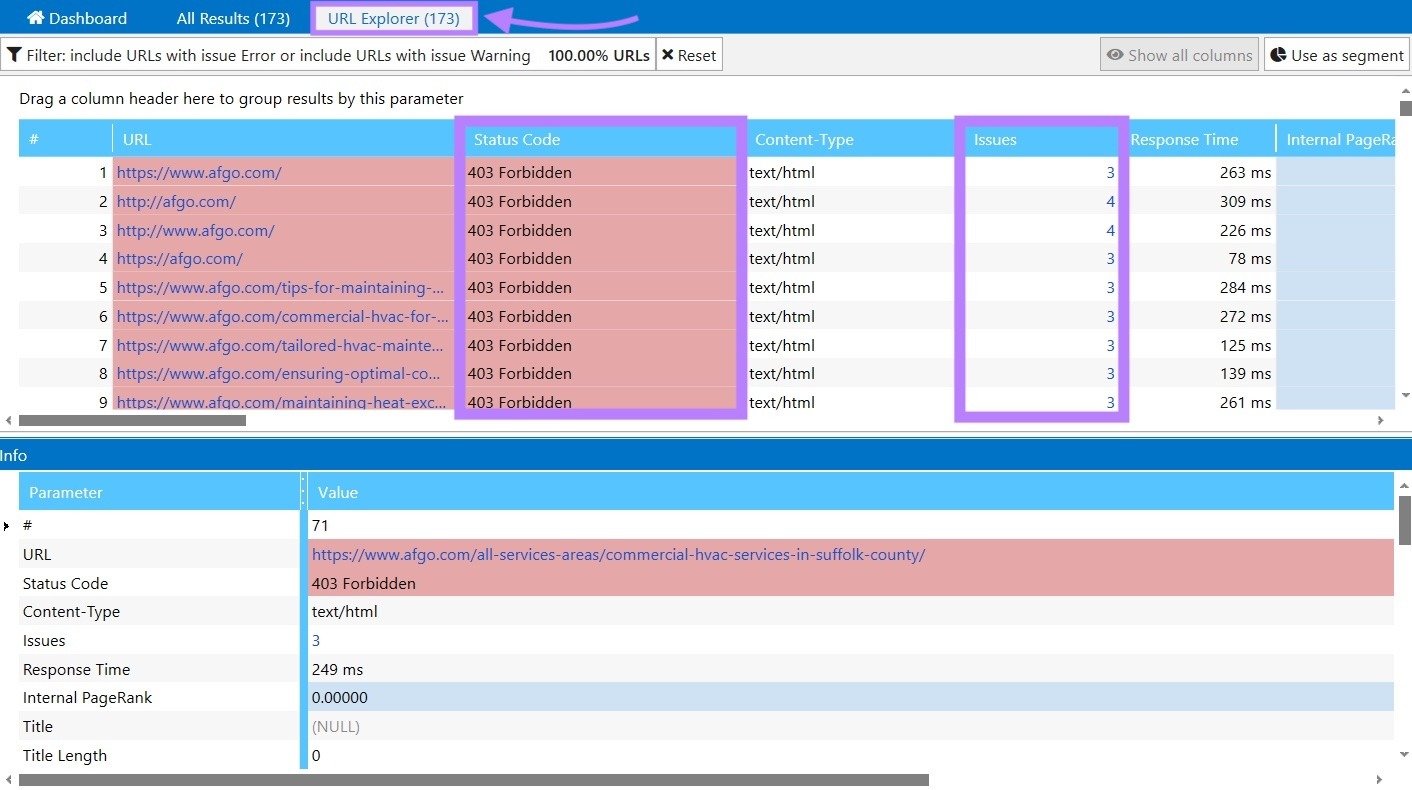
Task: Click the row selector arrow beside parameter #
Action: (7, 525)
